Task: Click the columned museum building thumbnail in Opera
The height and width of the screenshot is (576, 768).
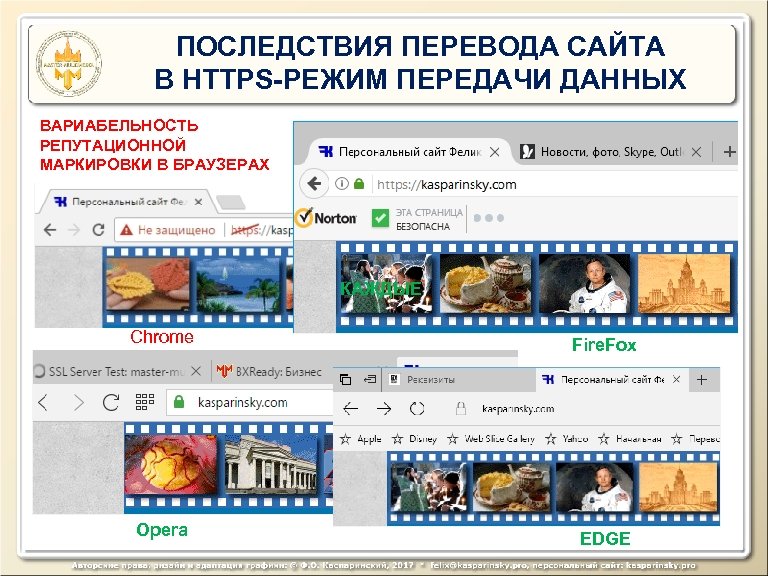Action: coord(271,464)
